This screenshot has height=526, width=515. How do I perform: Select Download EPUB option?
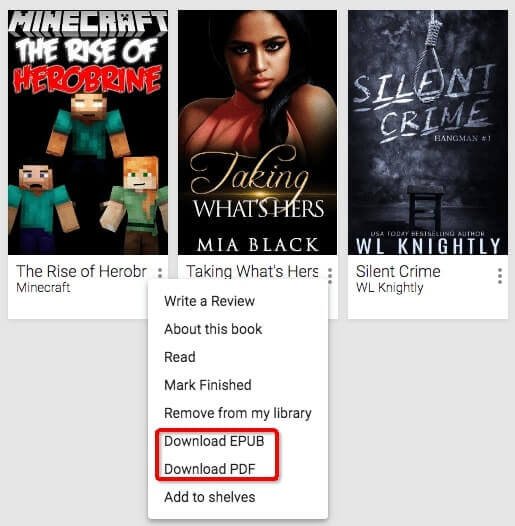click(x=214, y=441)
